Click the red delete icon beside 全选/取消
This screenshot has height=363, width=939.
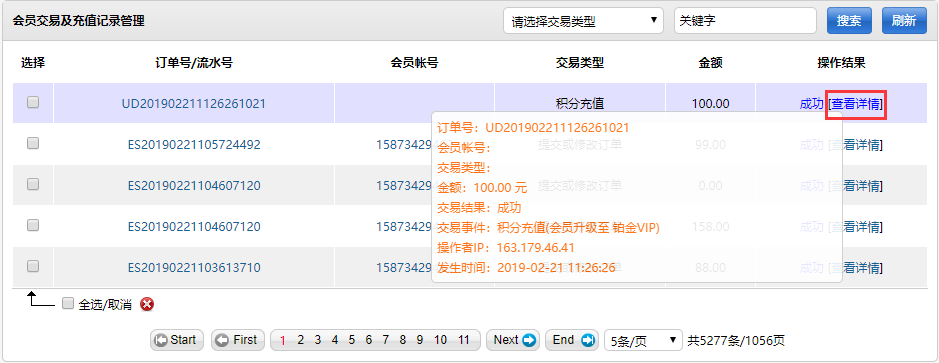pyautogui.click(x=147, y=304)
